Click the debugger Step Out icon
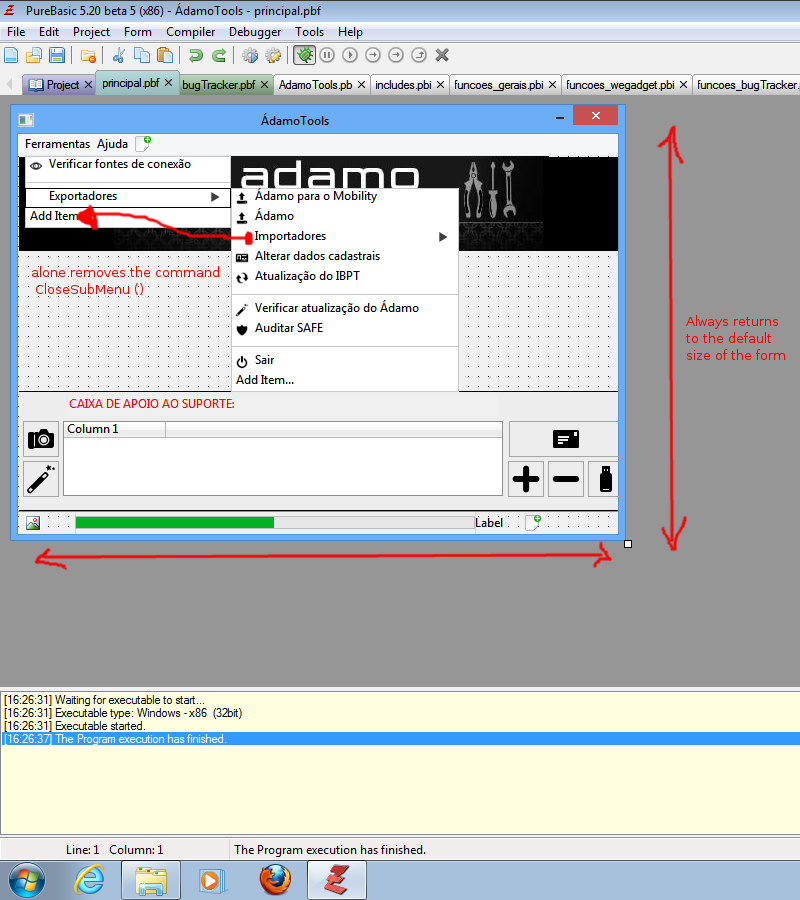800x900 pixels. pos(419,55)
